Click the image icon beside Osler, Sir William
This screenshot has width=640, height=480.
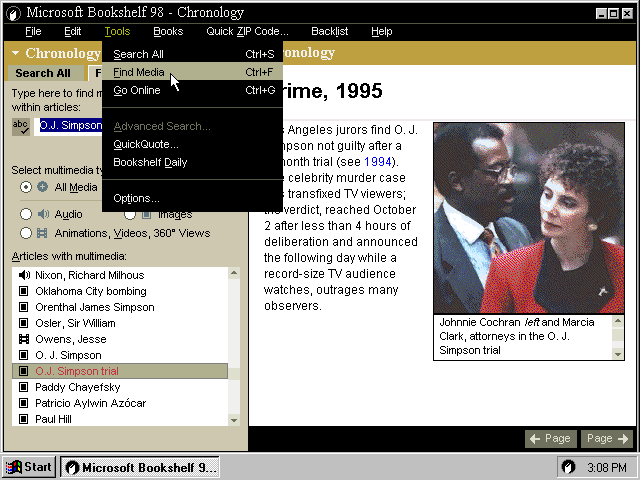pyautogui.click(x=24, y=323)
